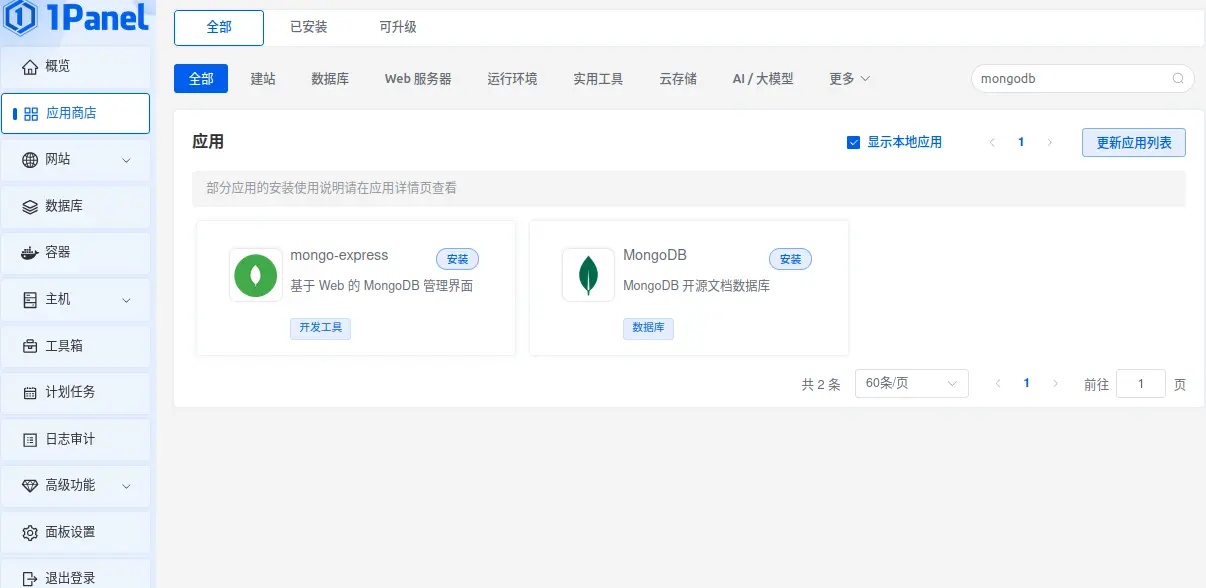Open the 数据库 sidebar section
The image size is (1206, 588).
pyautogui.click(x=60, y=206)
